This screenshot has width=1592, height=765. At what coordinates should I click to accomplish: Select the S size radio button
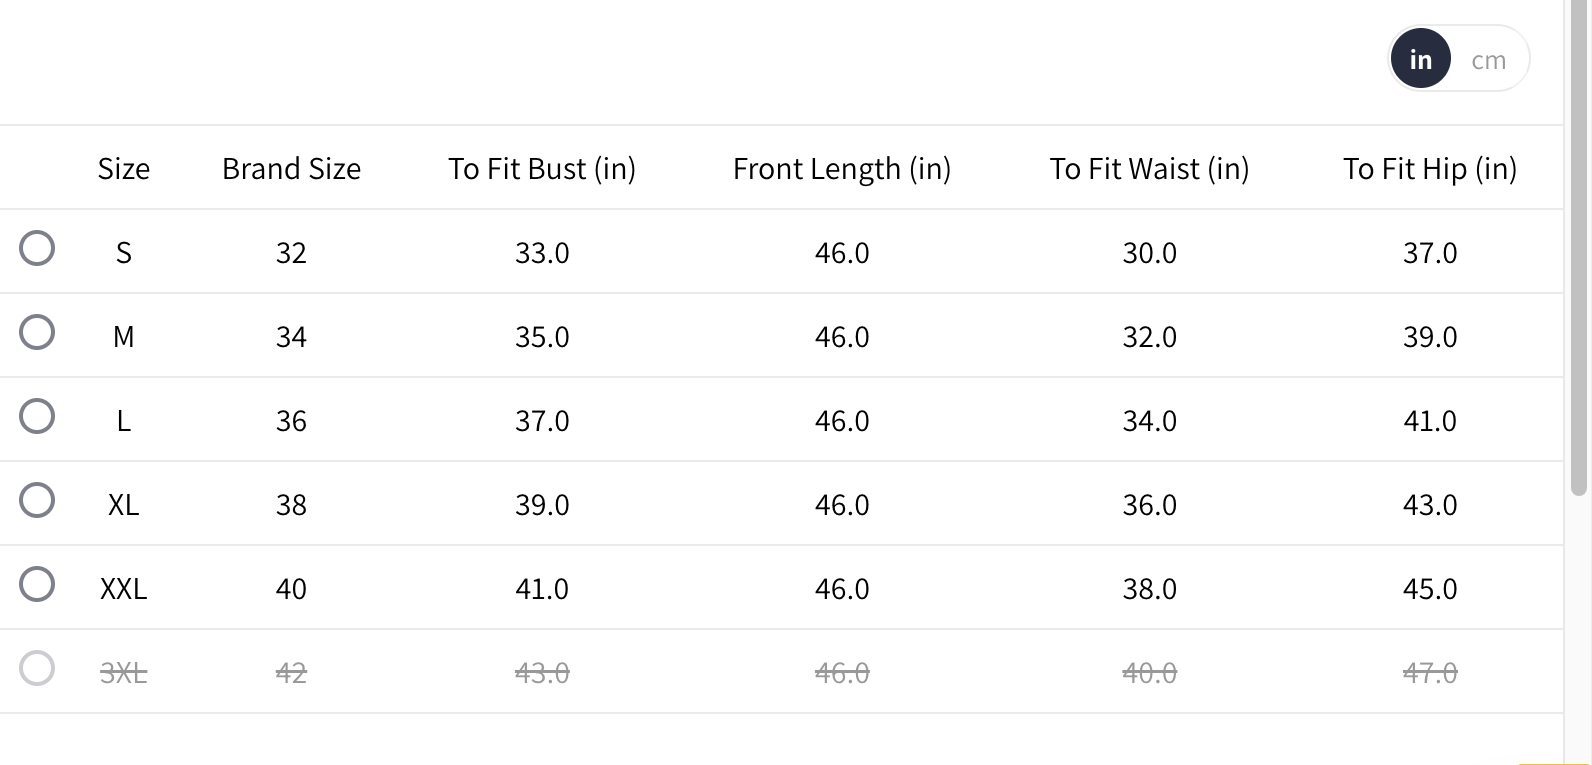point(37,248)
